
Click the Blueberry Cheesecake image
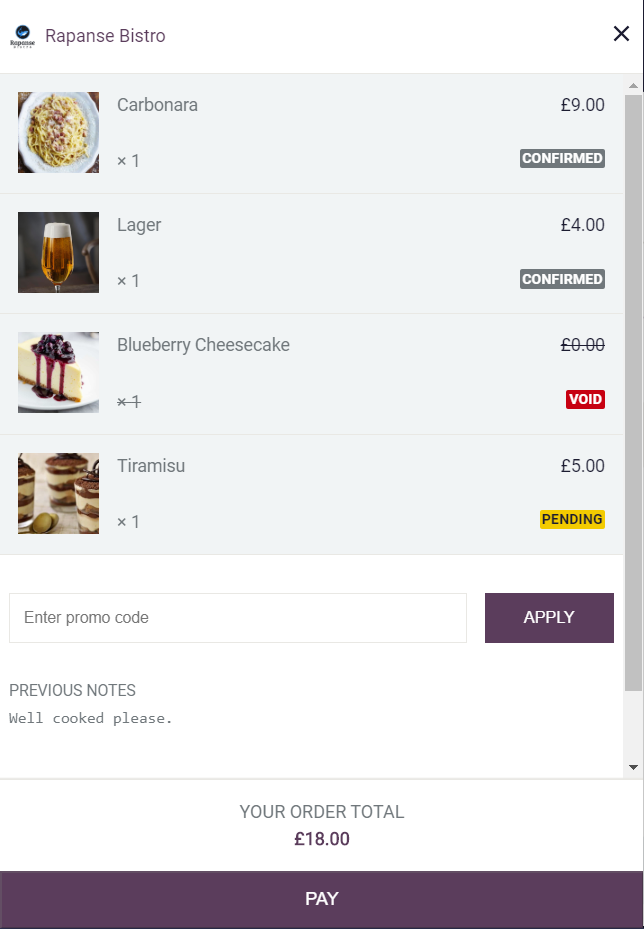(x=58, y=372)
